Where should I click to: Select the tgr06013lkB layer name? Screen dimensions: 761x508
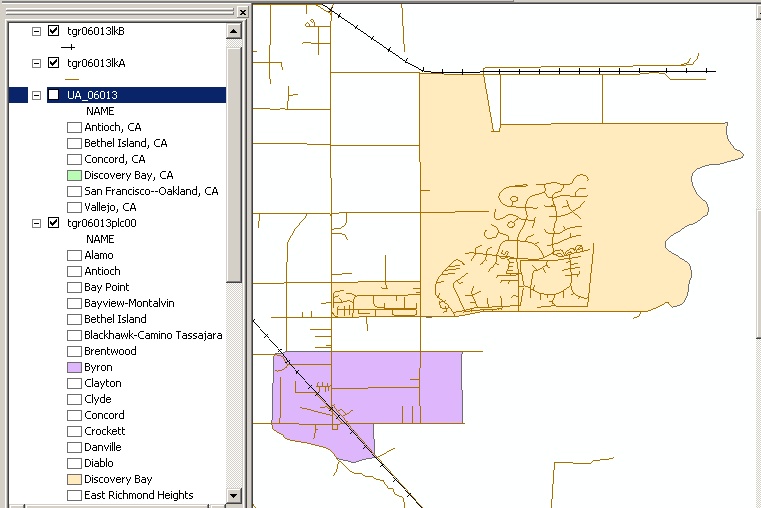[x=96, y=31]
